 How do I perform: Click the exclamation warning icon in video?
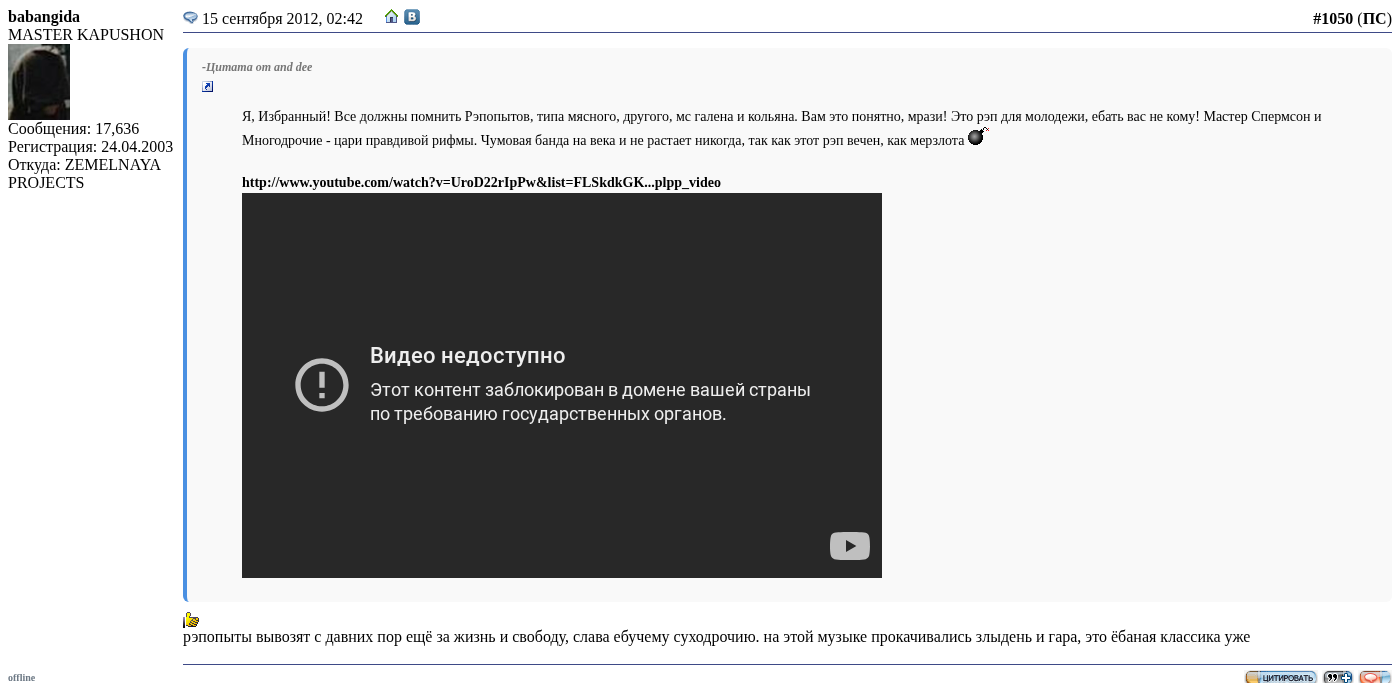(x=322, y=385)
